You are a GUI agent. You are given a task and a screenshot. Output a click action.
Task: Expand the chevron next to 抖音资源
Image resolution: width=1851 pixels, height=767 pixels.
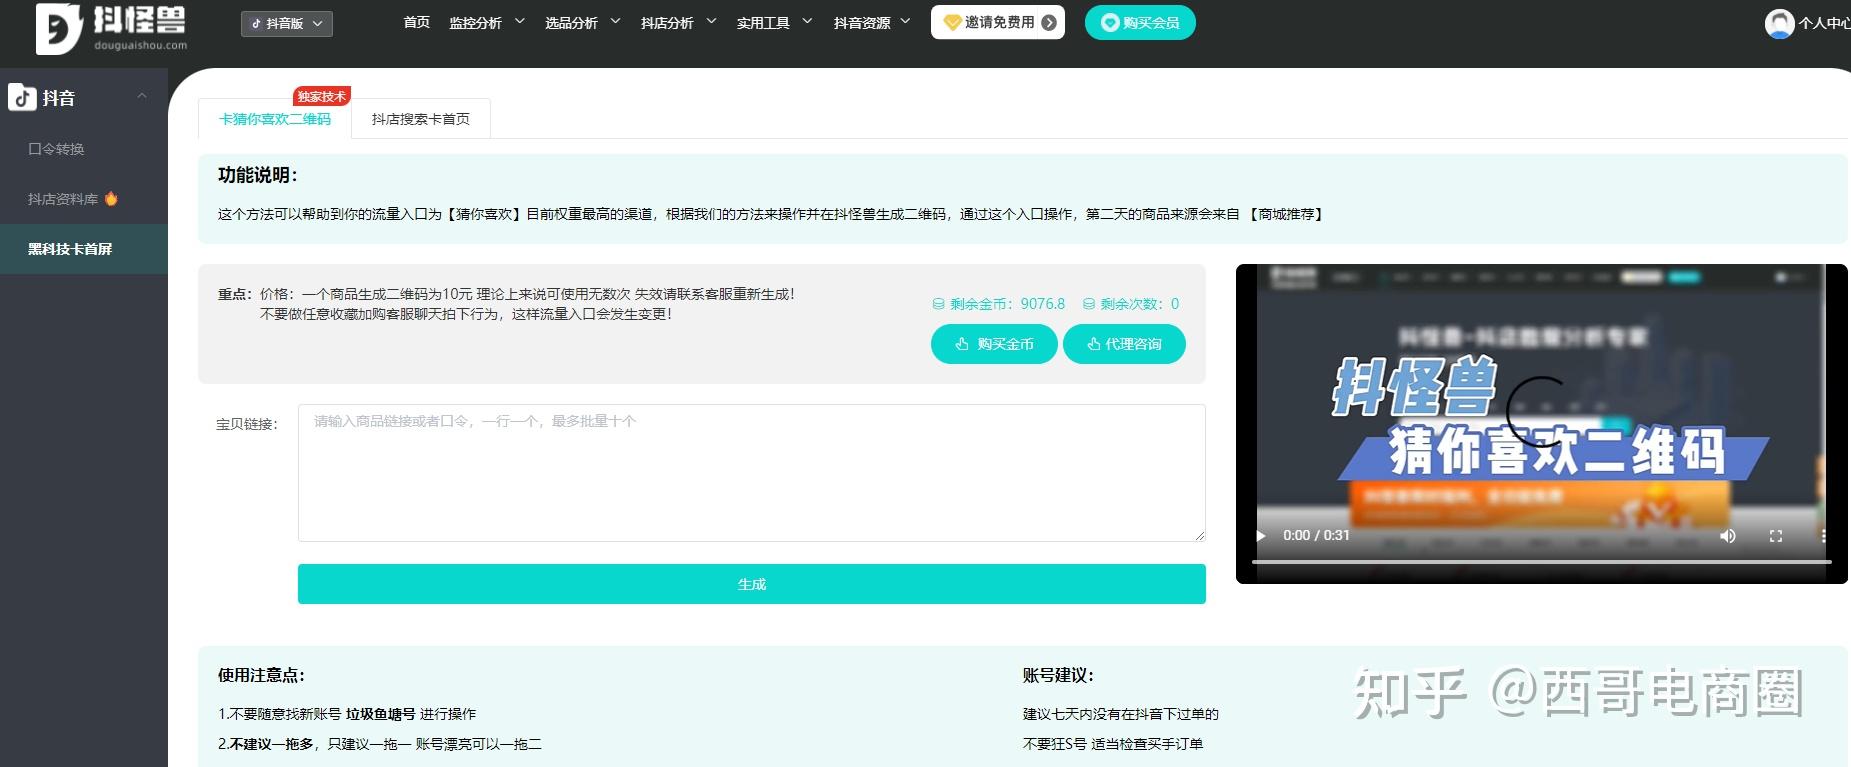pos(905,21)
